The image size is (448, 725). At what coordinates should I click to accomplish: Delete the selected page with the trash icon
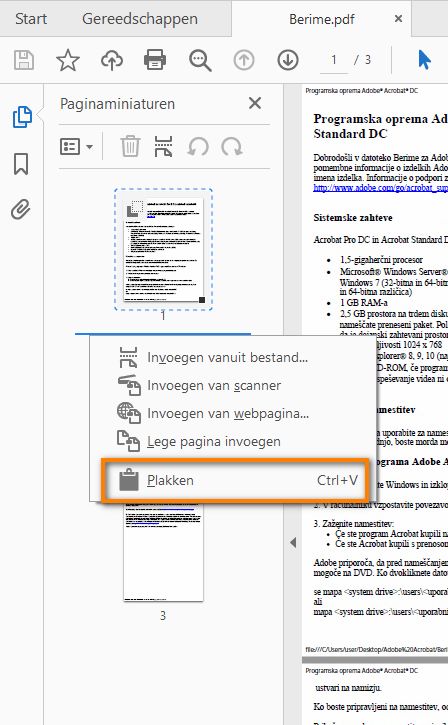click(x=130, y=147)
